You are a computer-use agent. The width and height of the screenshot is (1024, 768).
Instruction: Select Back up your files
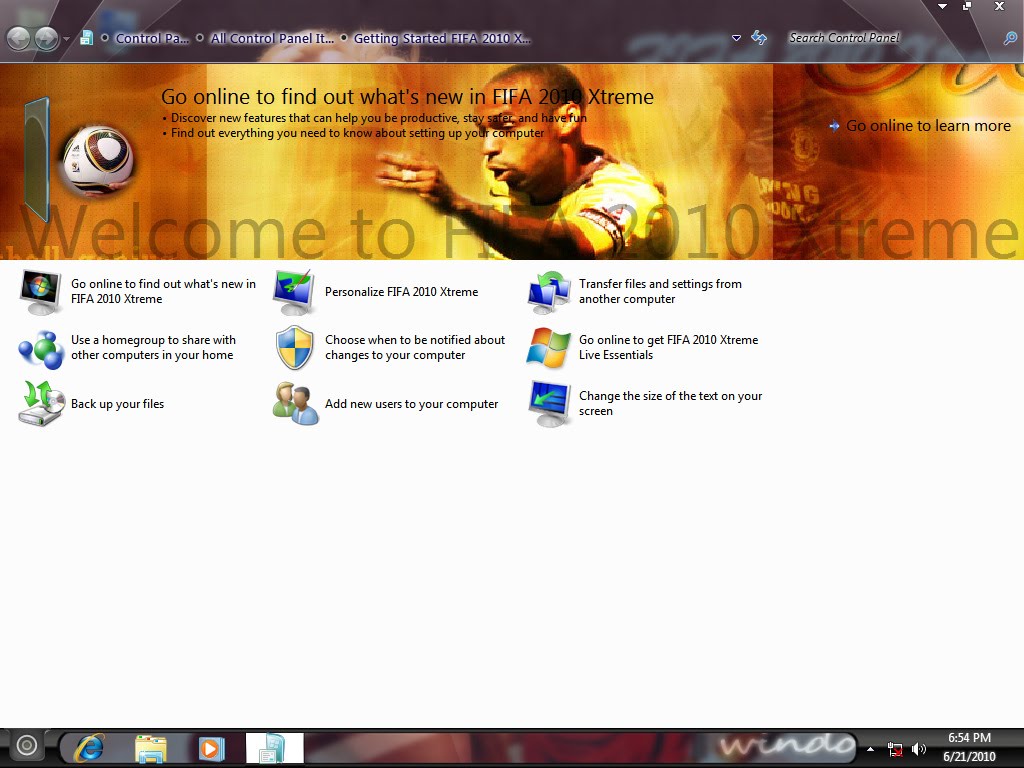(x=118, y=404)
